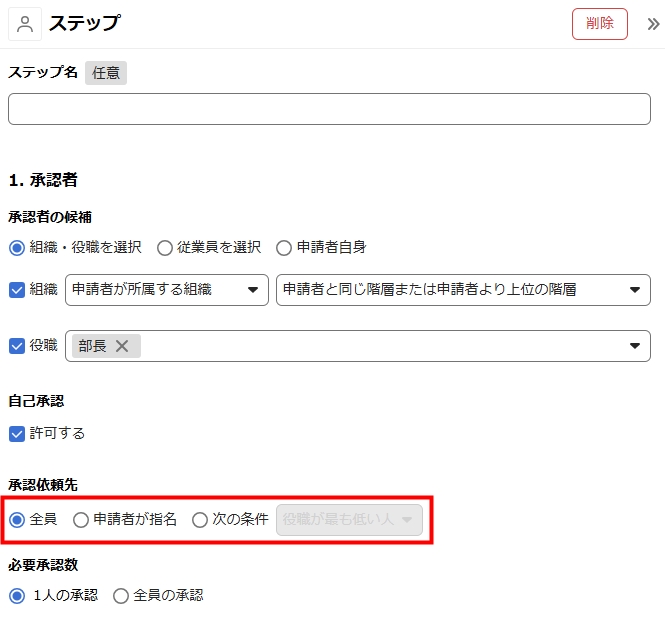
Task: Select 次の条件 radio button
Action: tap(200, 520)
